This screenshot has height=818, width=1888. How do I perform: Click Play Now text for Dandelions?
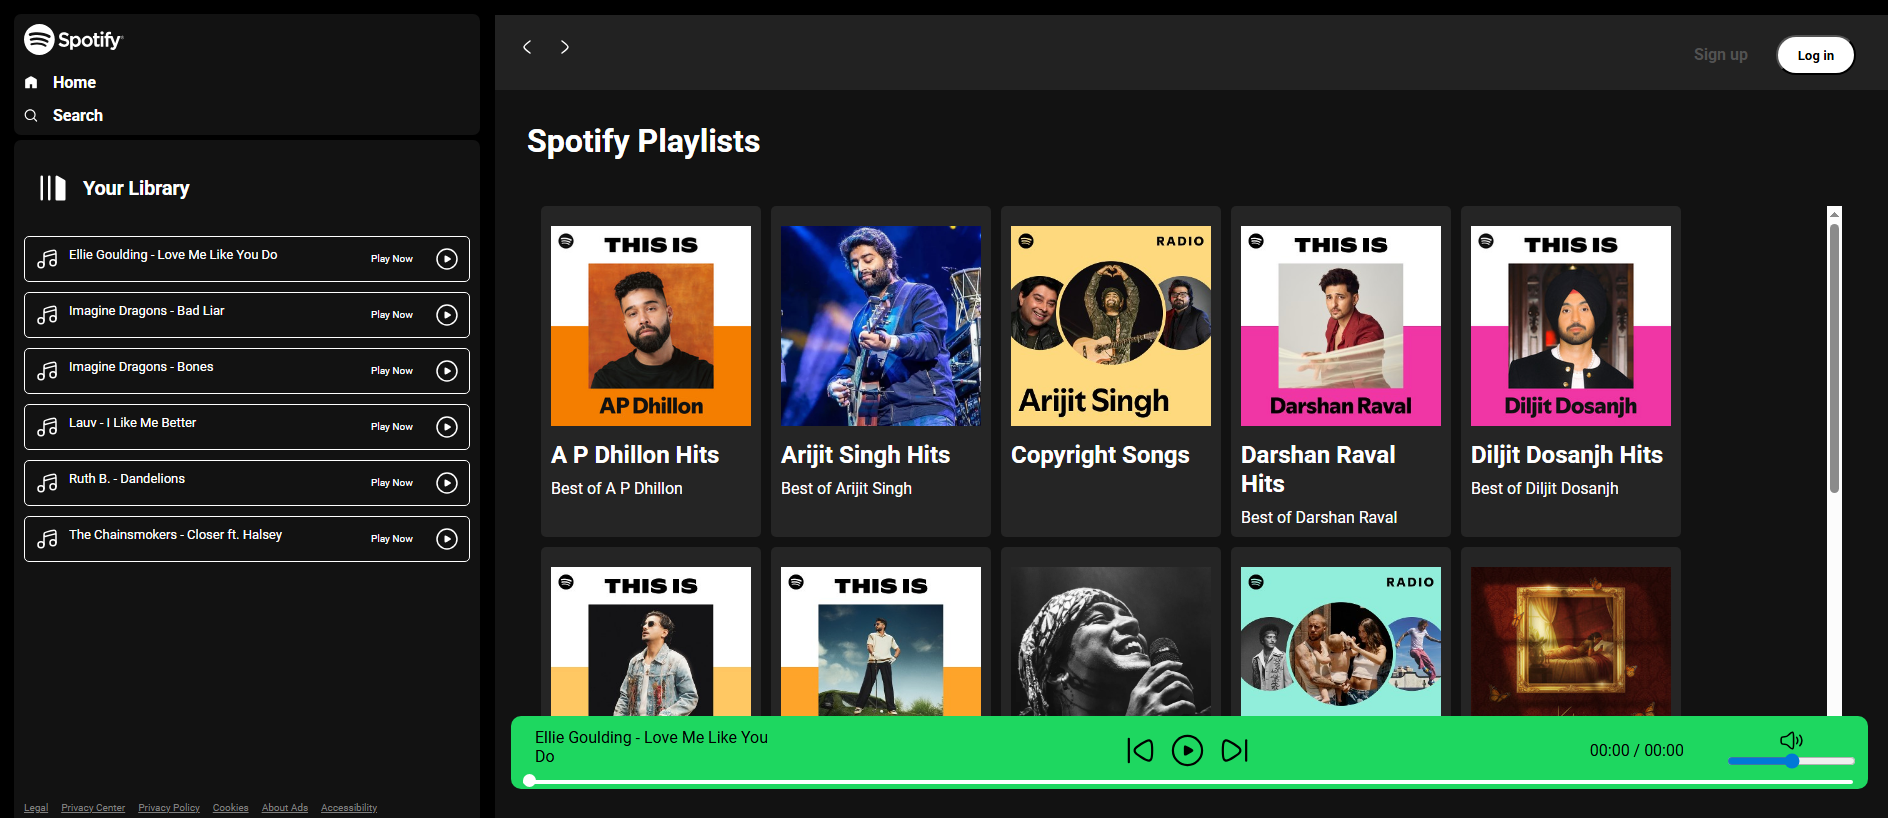(x=392, y=483)
